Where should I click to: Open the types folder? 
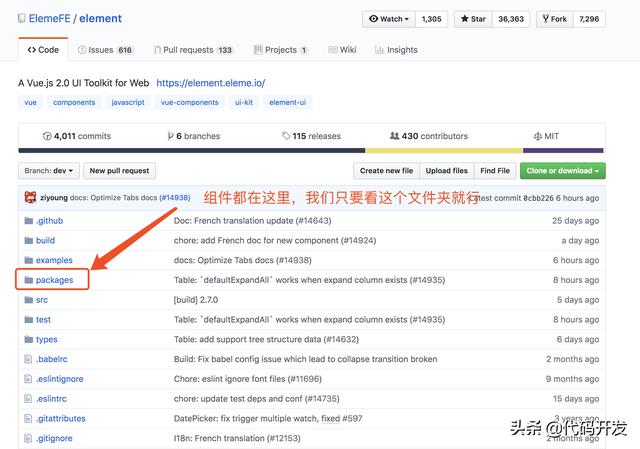click(47, 339)
